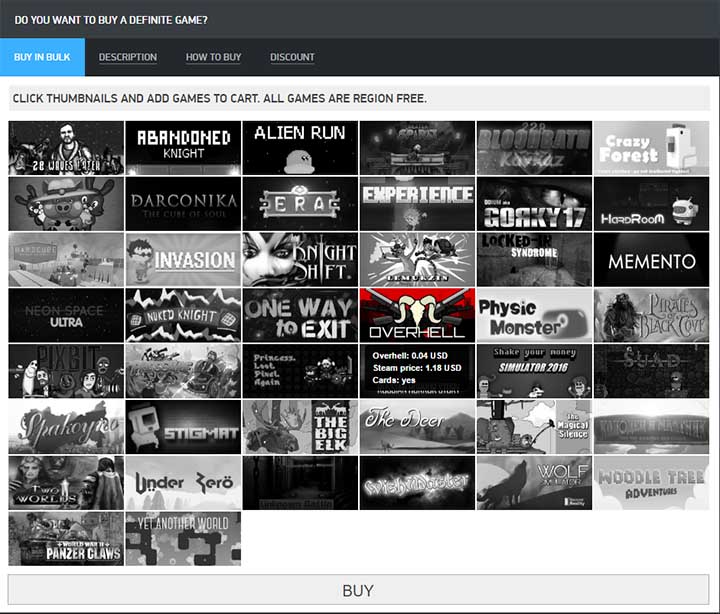Choose the Pirates of Black Cove thumbnail
720x614 pixels.
coord(652,315)
